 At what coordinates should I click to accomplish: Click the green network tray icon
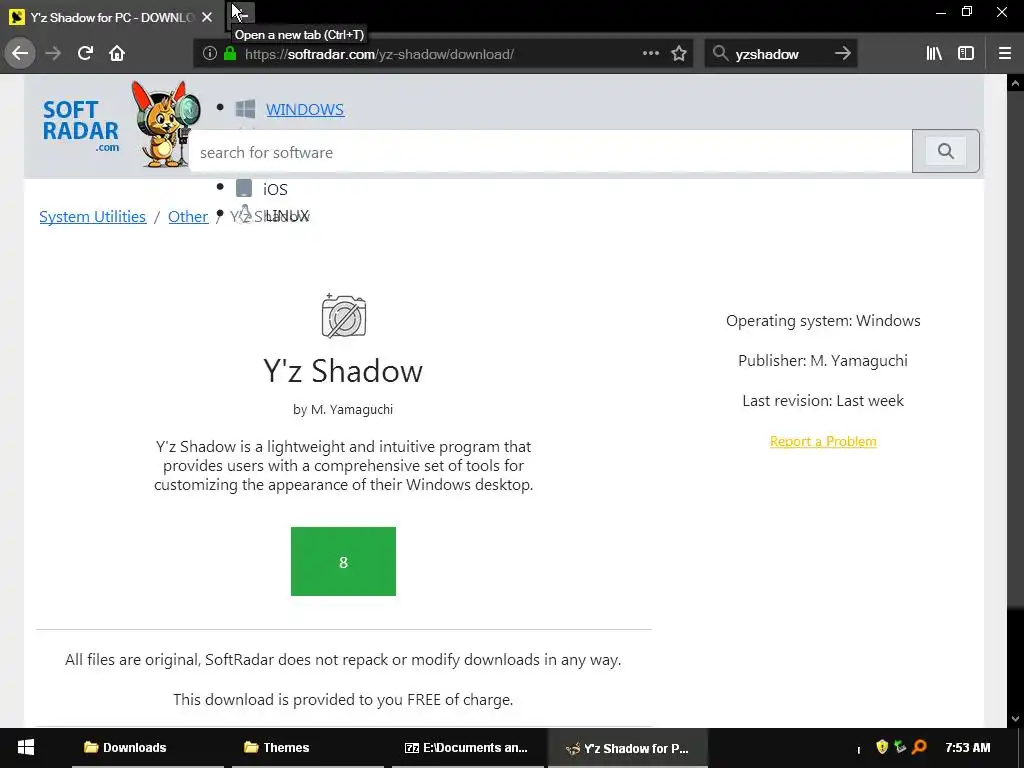(x=900, y=747)
